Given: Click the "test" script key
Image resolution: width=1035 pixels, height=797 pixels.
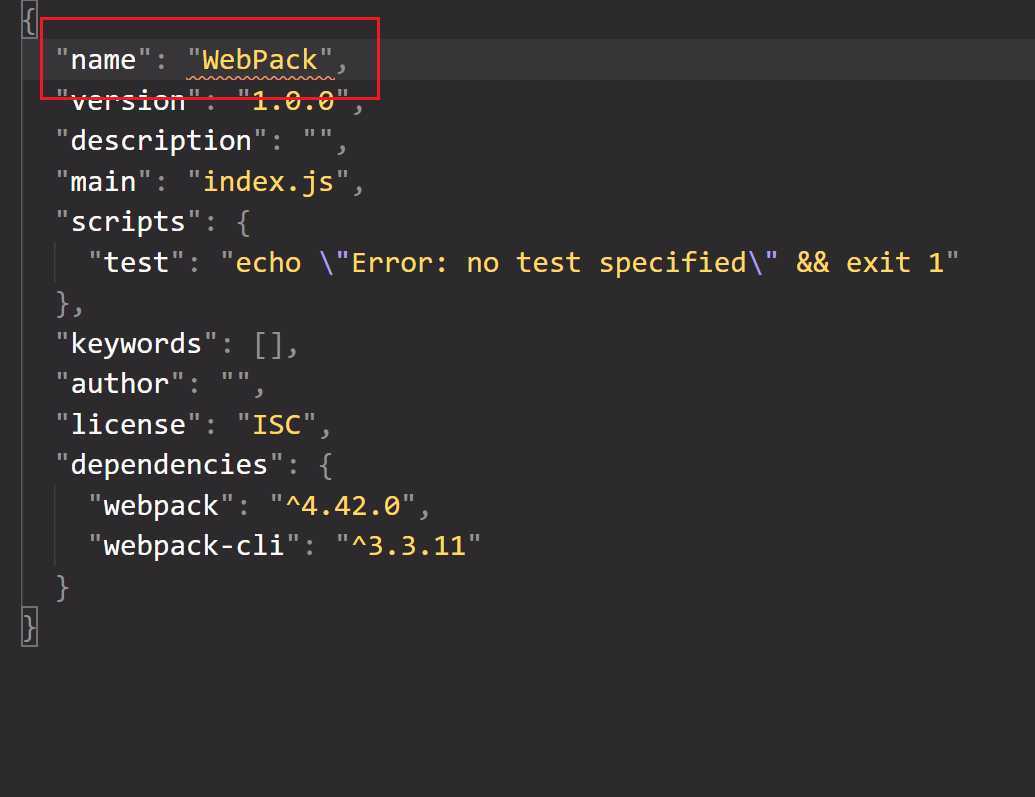Looking at the screenshot, I should click(135, 263).
